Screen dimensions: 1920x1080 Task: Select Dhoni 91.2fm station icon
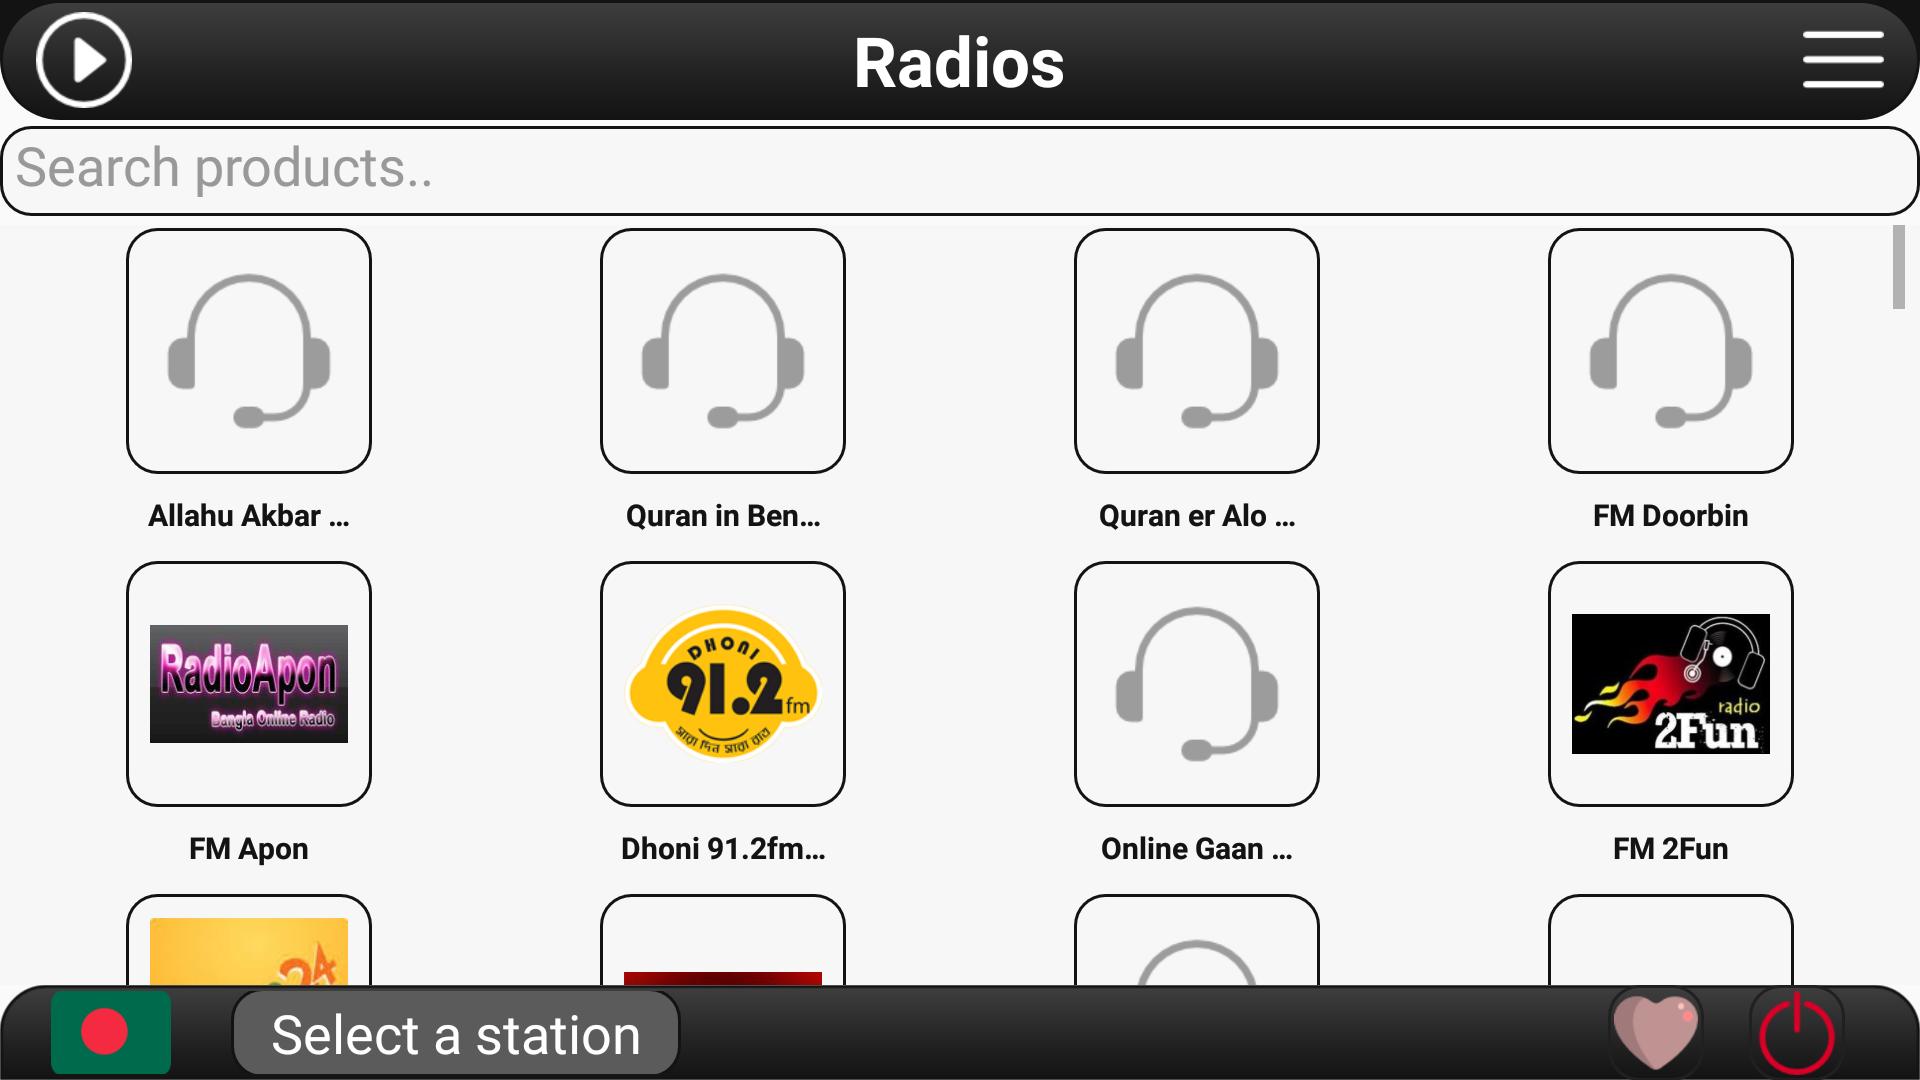(723, 683)
